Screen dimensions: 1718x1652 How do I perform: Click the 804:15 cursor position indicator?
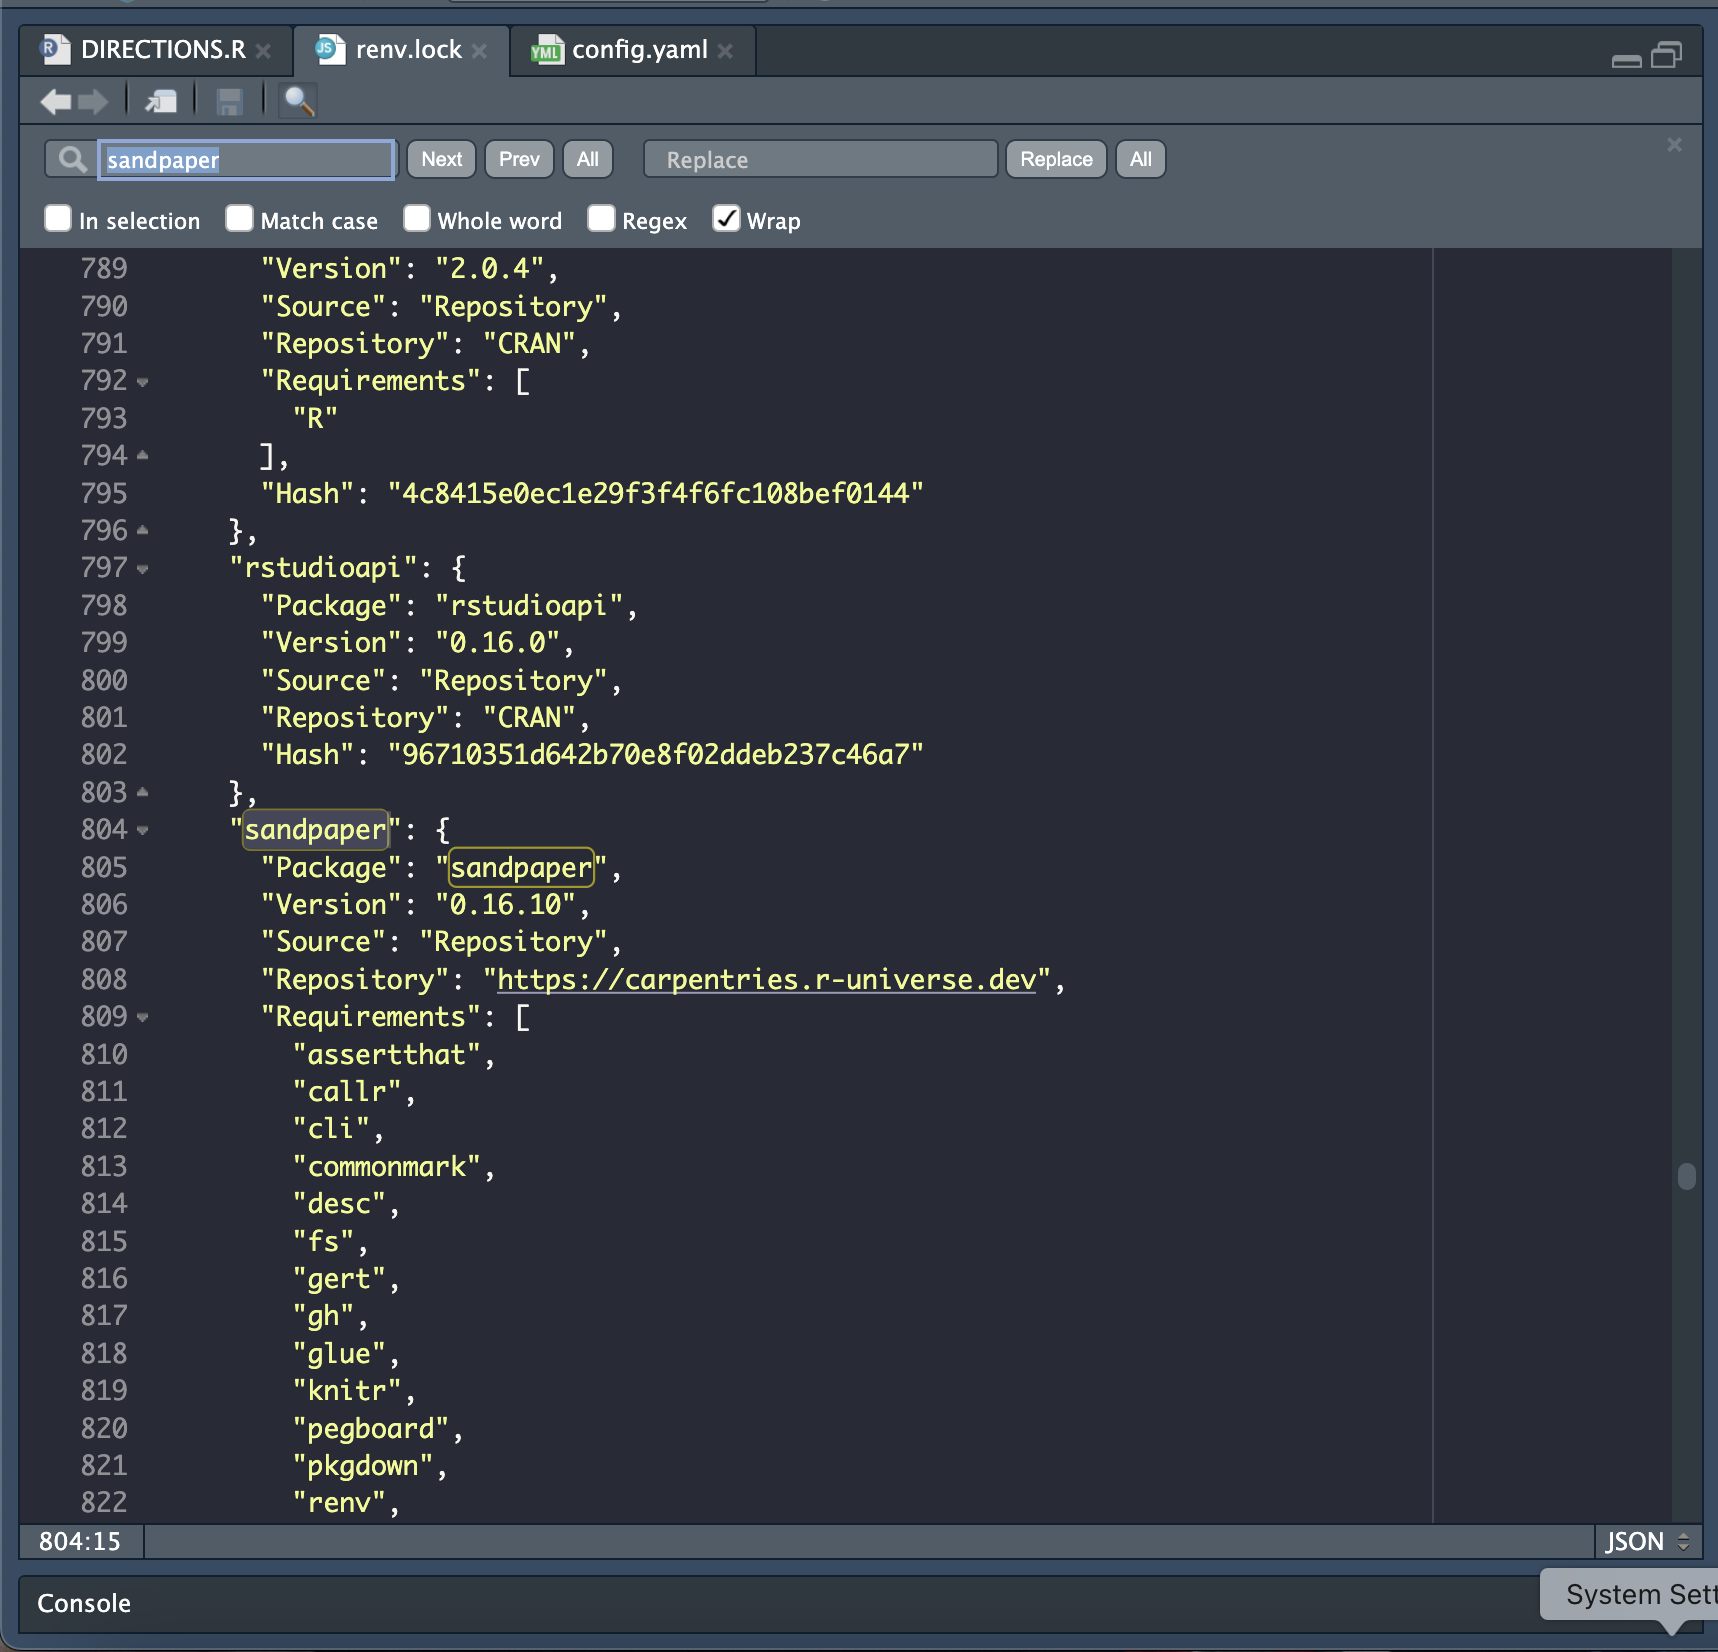80,1541
